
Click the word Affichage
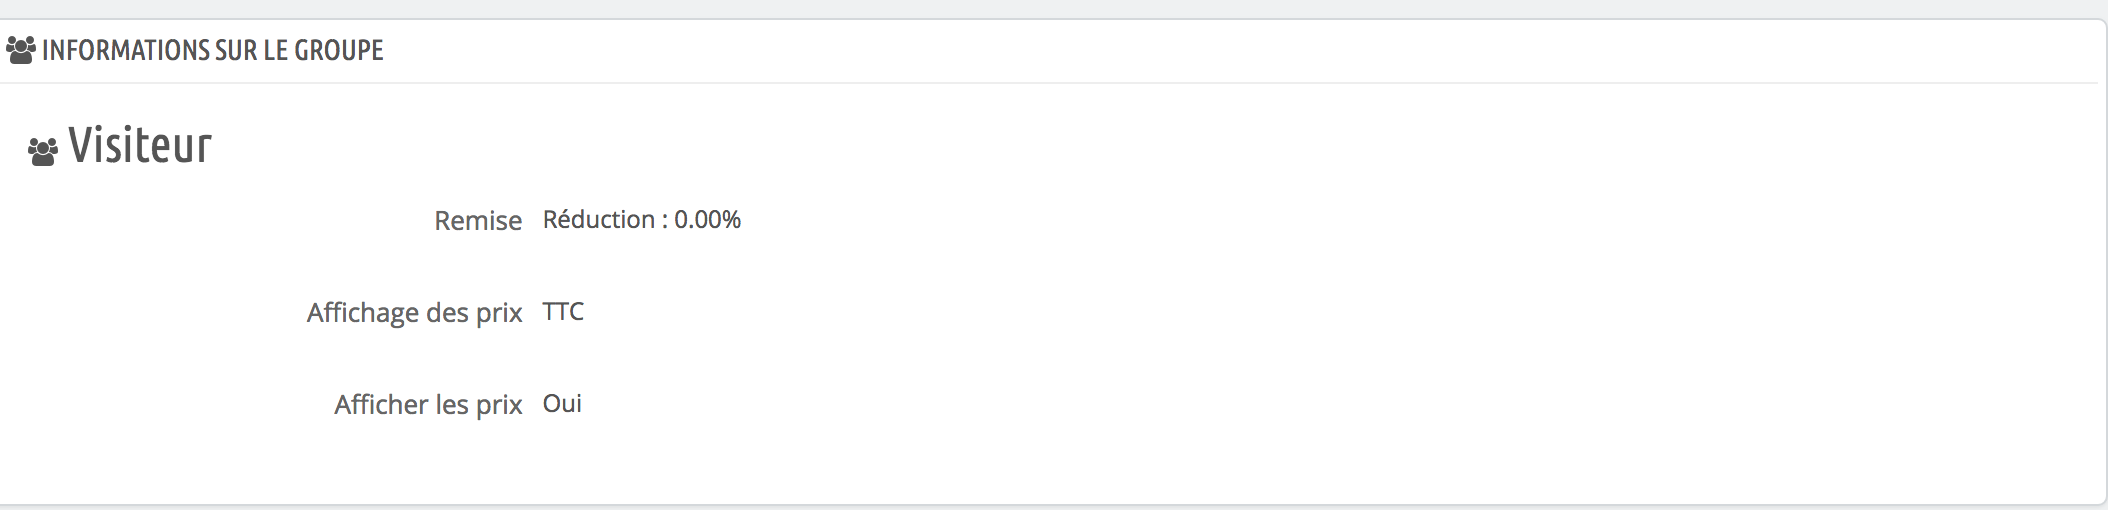coord(363,313)
